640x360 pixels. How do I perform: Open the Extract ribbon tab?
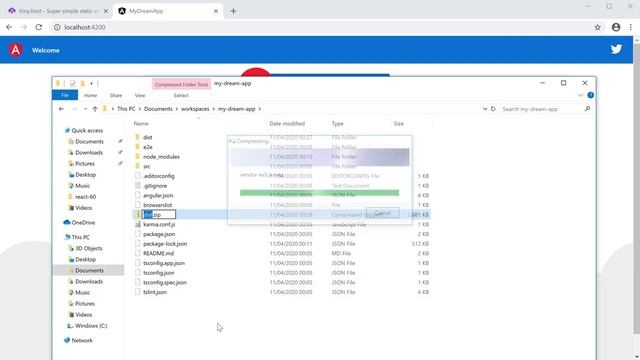(x=181, y=95)
